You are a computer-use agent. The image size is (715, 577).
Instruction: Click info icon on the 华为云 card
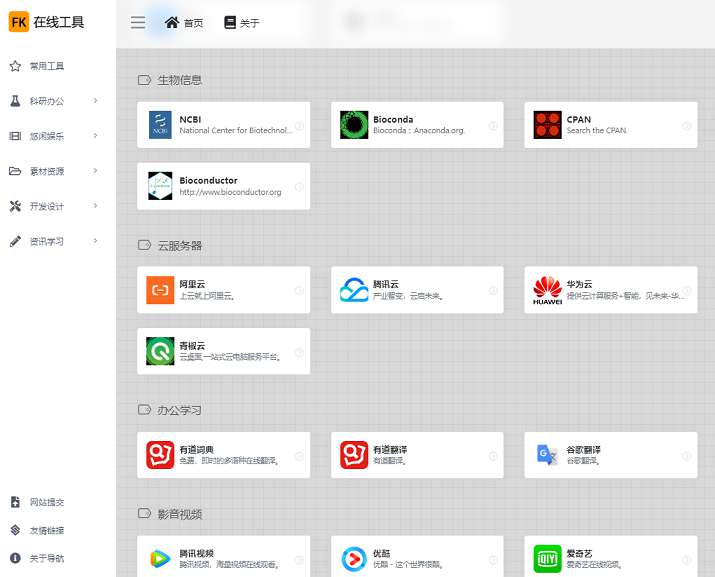686,291
